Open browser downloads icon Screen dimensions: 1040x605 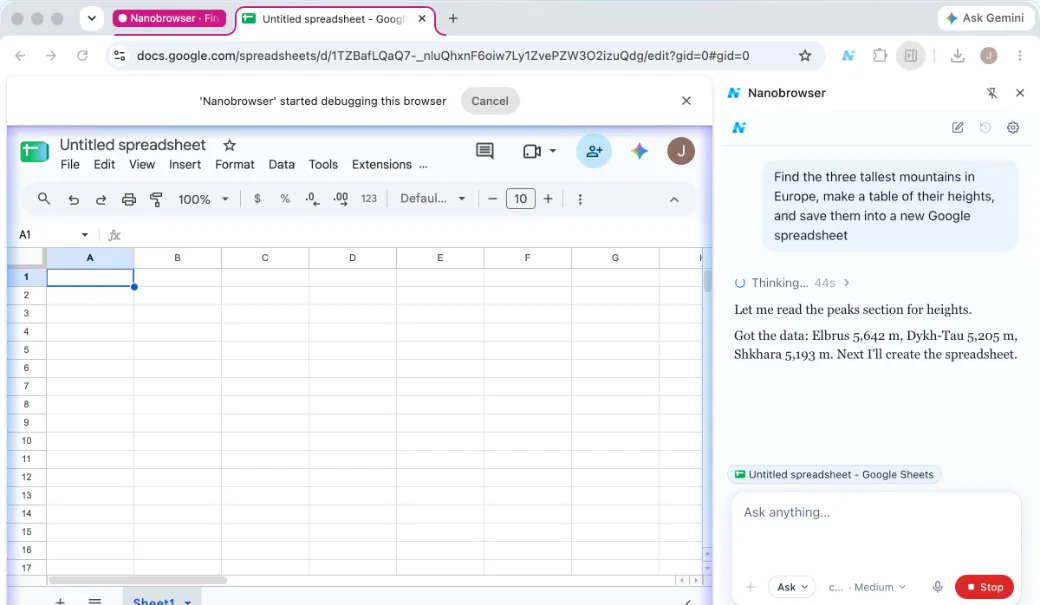pos(957,56)
